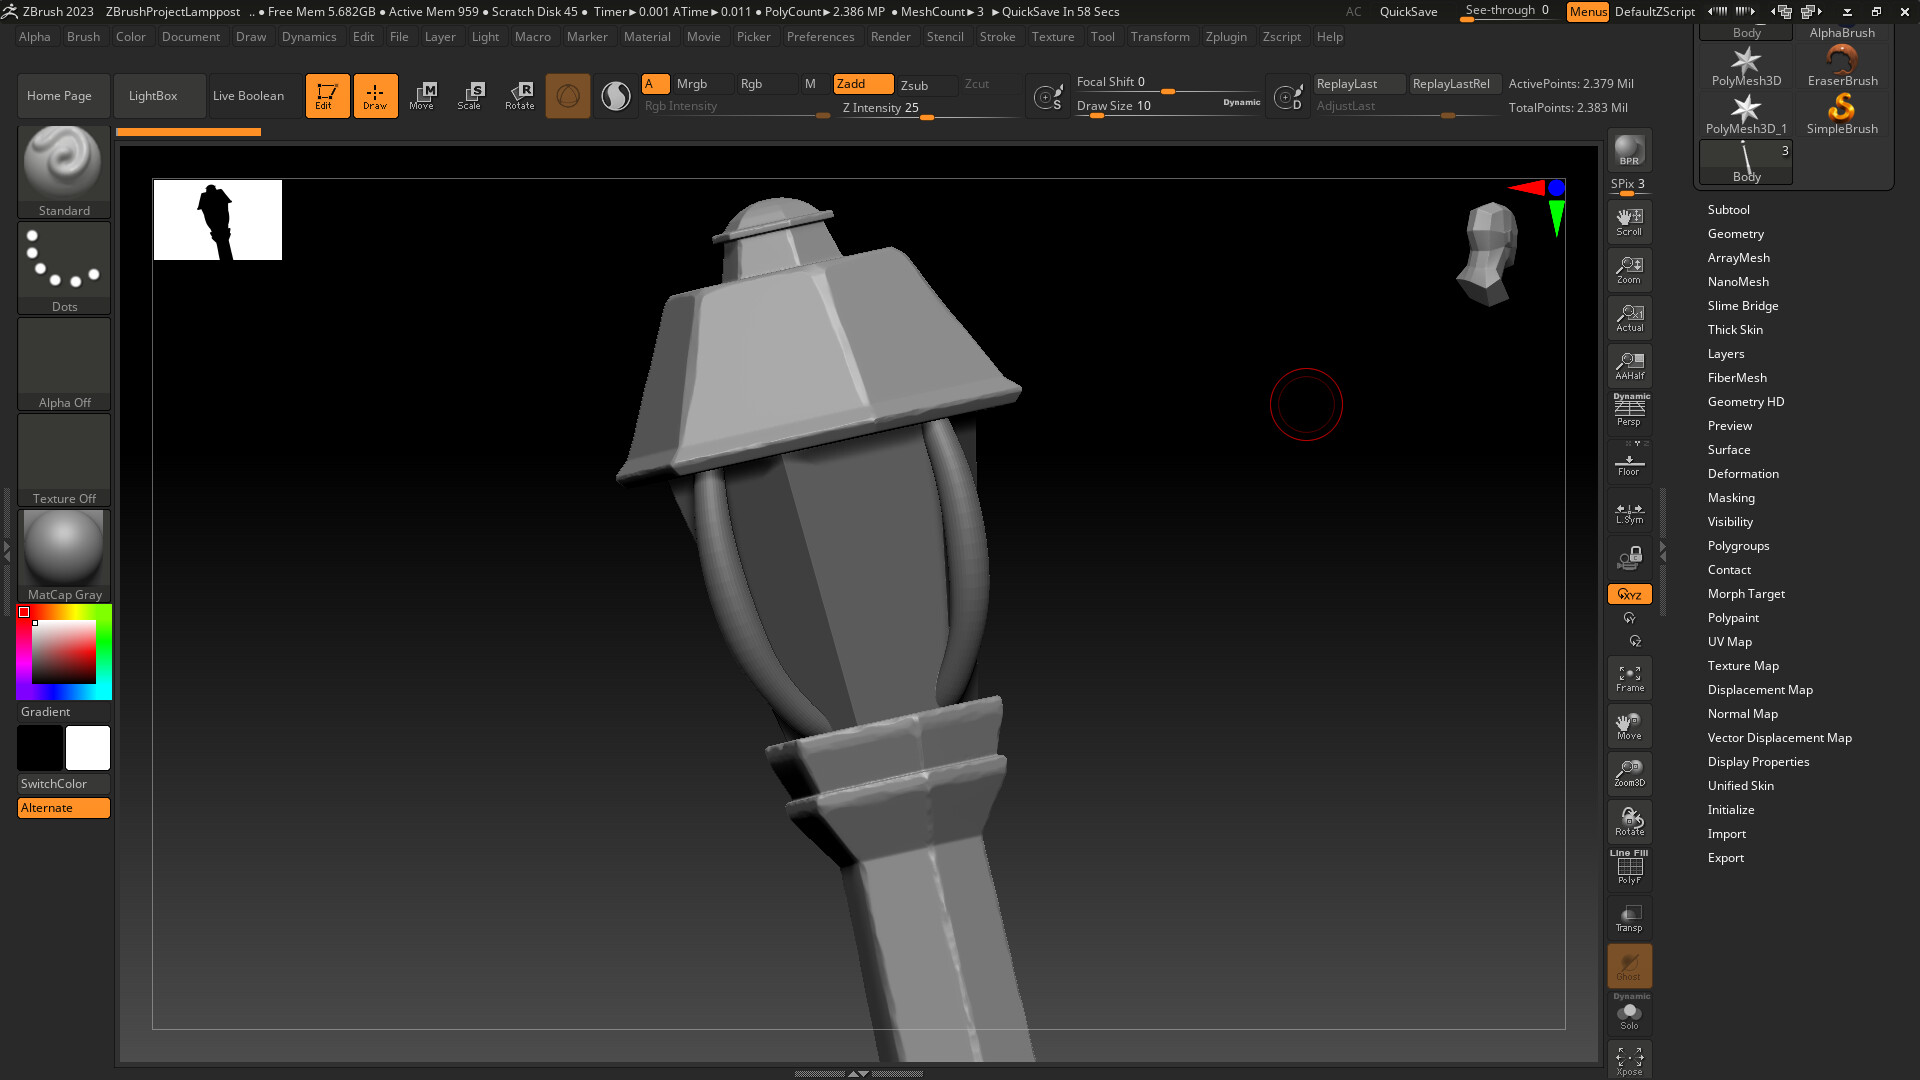Click the LightBox button

(x=153, y=96)
